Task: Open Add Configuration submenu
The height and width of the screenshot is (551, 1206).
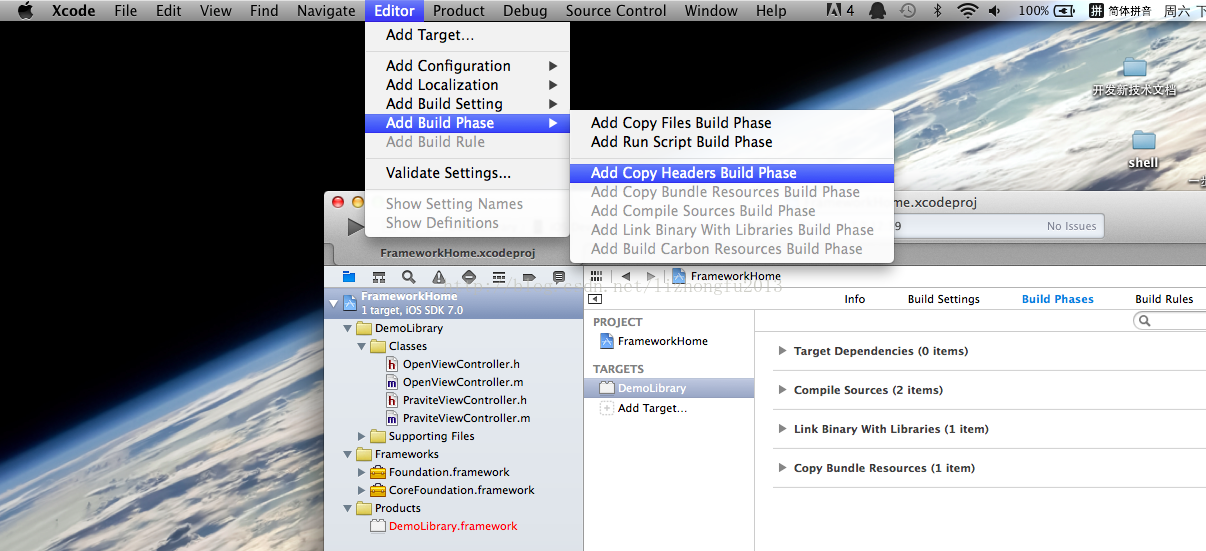Action: pyautogui.click(x=467, y=66)
